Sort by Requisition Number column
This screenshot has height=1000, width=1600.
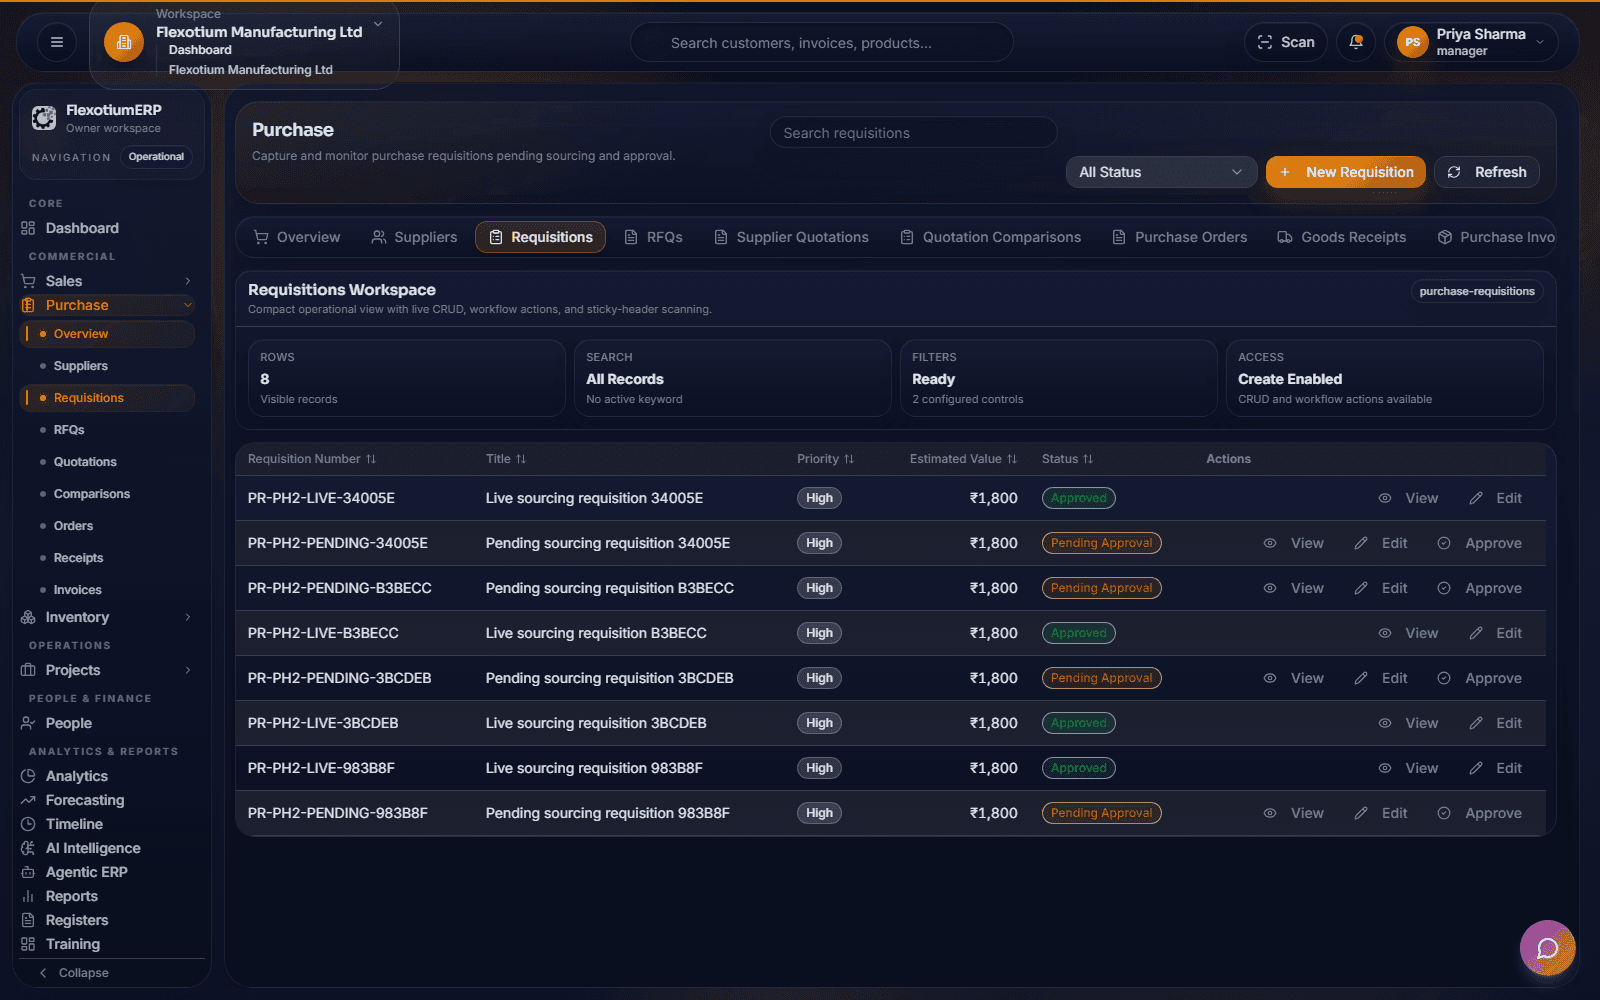312,459
